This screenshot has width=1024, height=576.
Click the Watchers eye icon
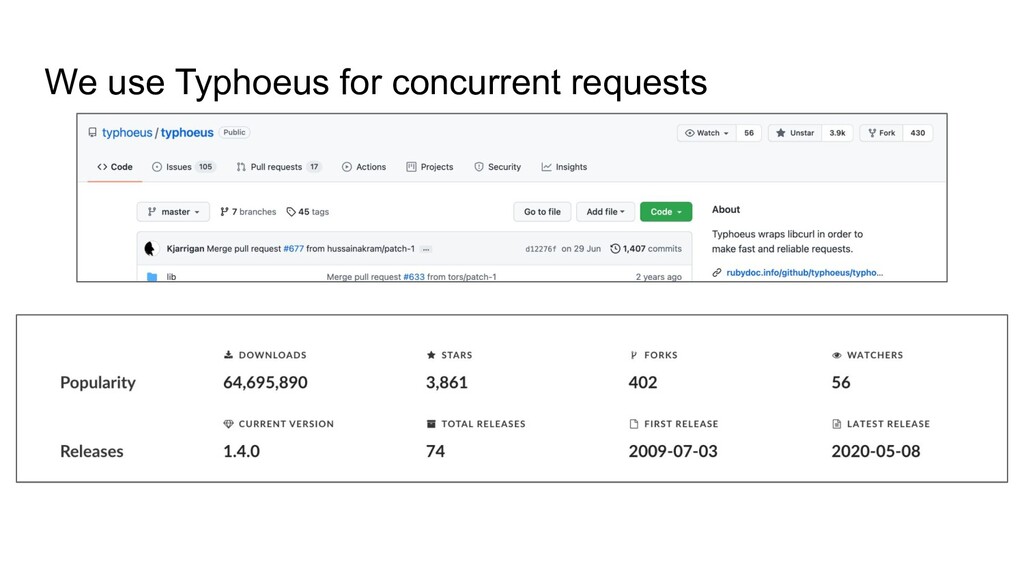point(837,355)
